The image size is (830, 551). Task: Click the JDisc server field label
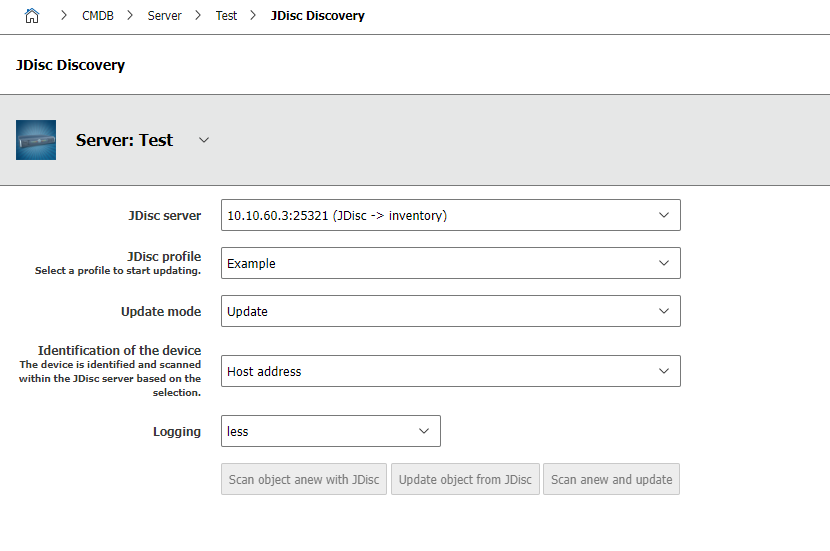[x=165, y=215]
